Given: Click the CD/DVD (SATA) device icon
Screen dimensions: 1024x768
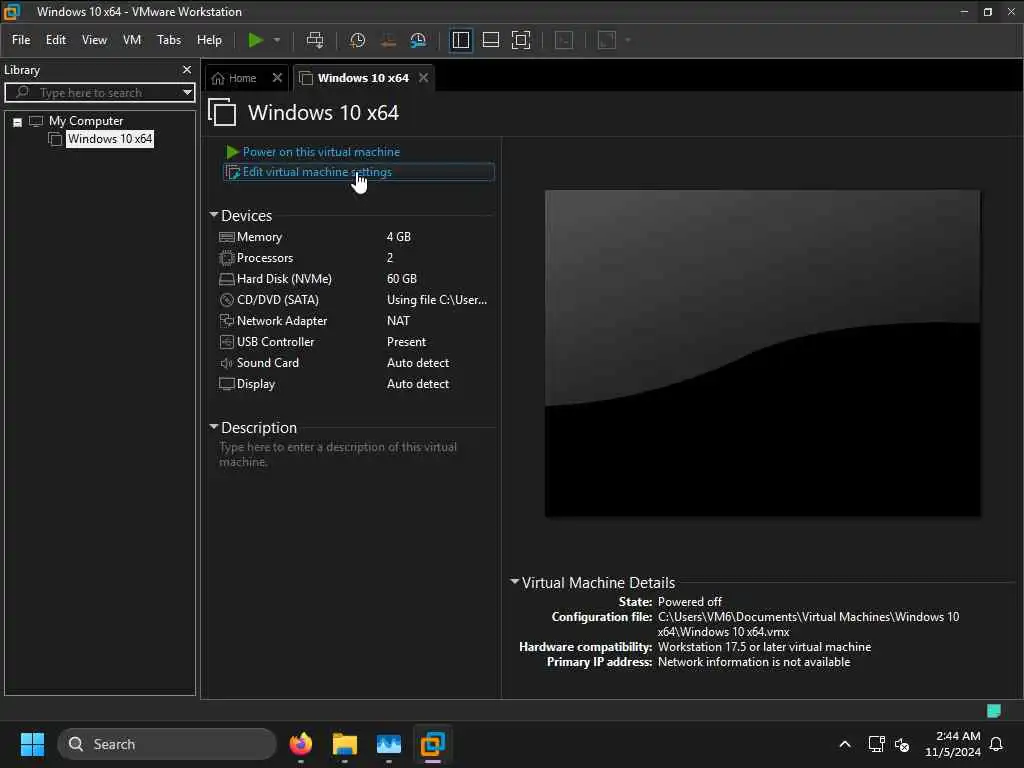Looking at the screenshot, I should click(x=227, y=300).
